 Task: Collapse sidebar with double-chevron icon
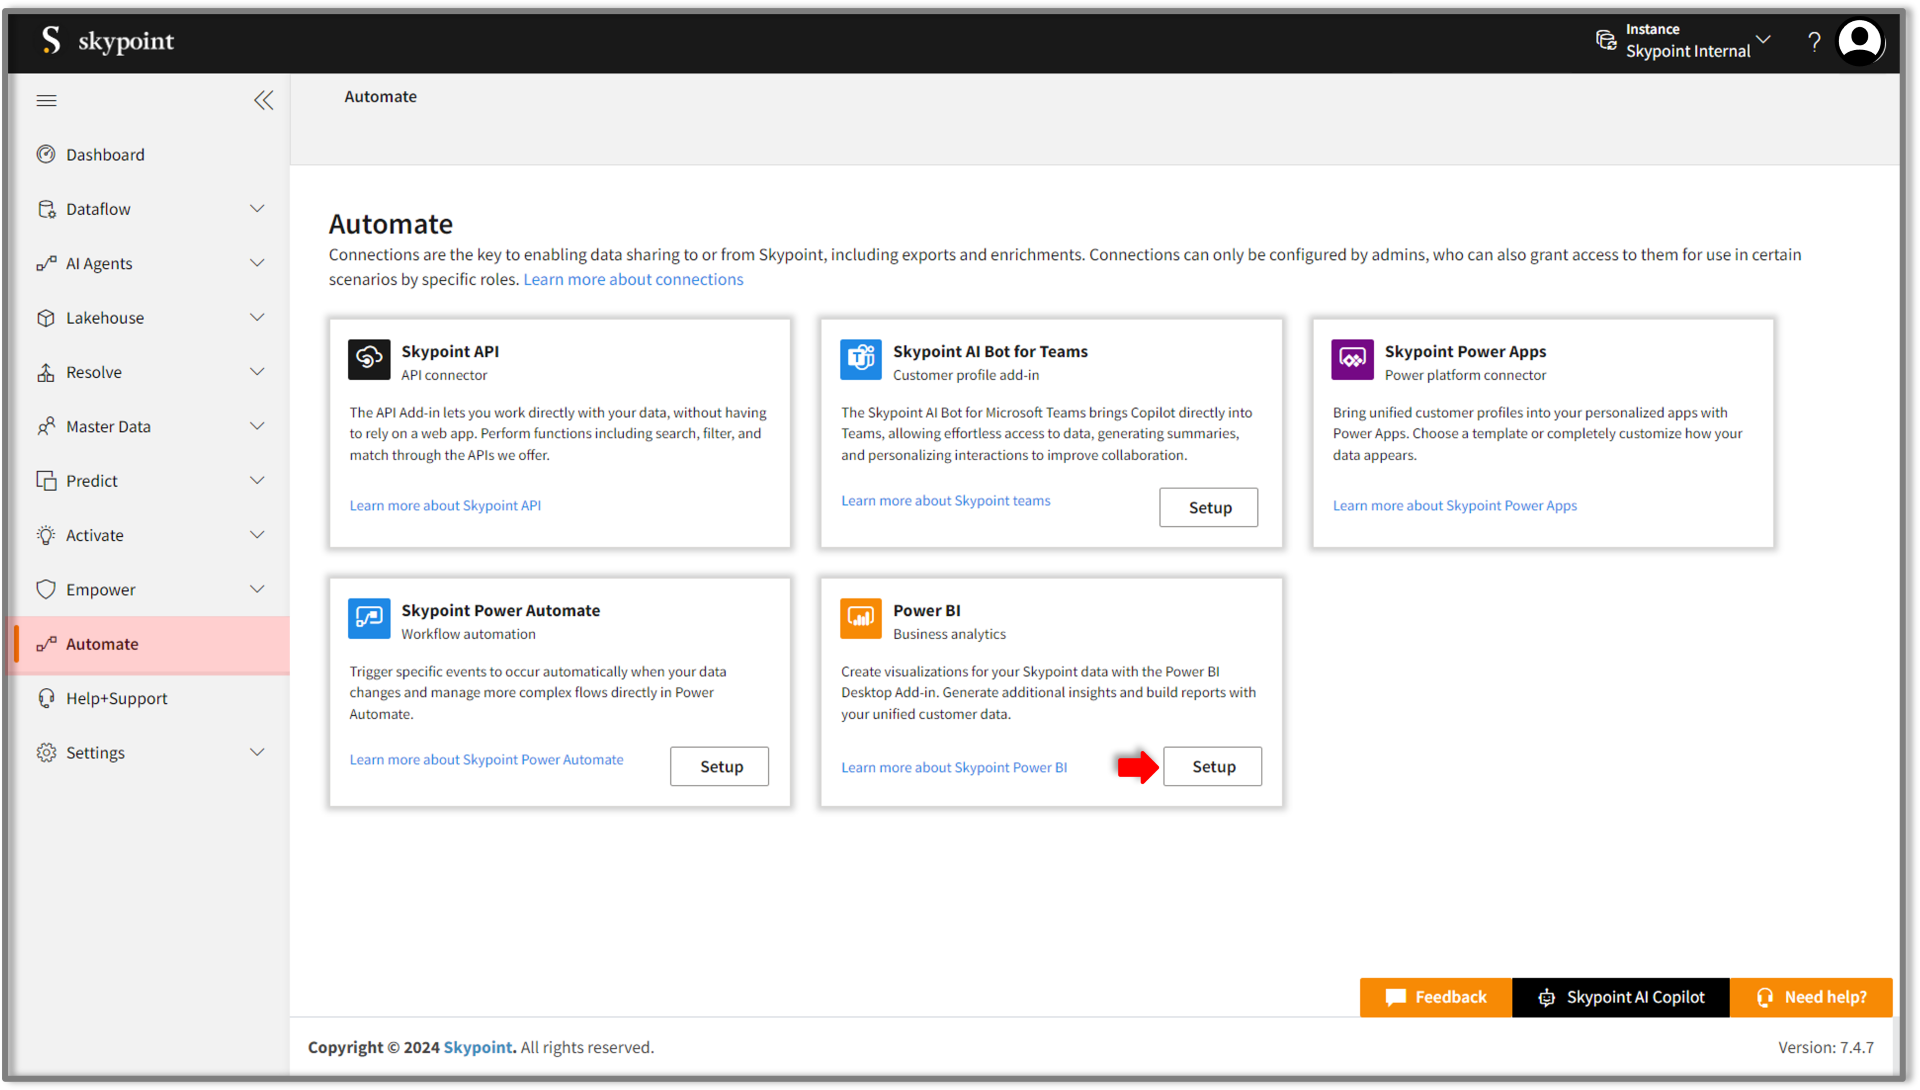263,100
